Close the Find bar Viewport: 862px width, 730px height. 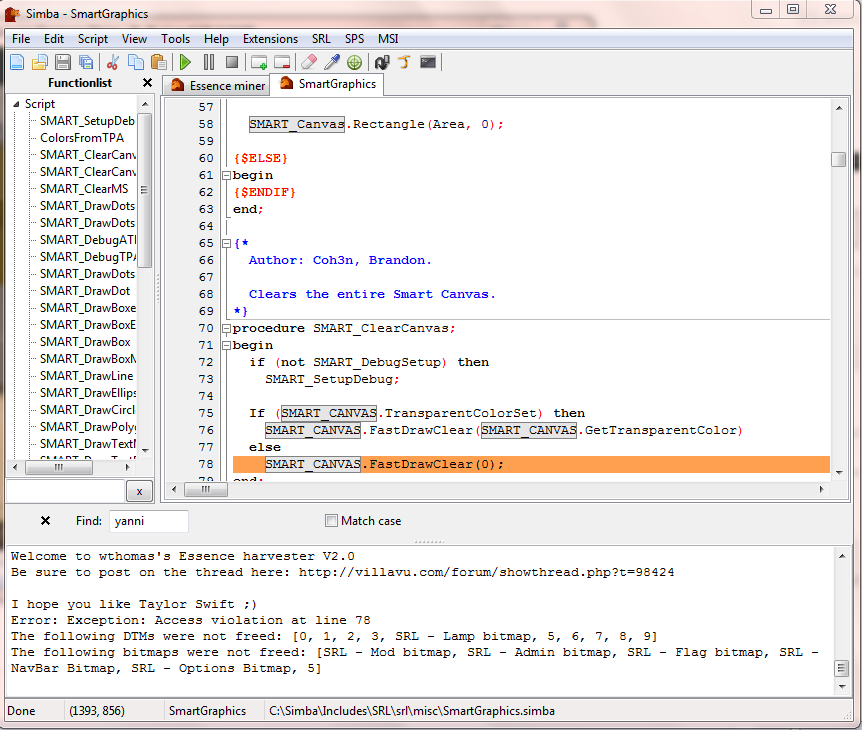coord(45,521)
